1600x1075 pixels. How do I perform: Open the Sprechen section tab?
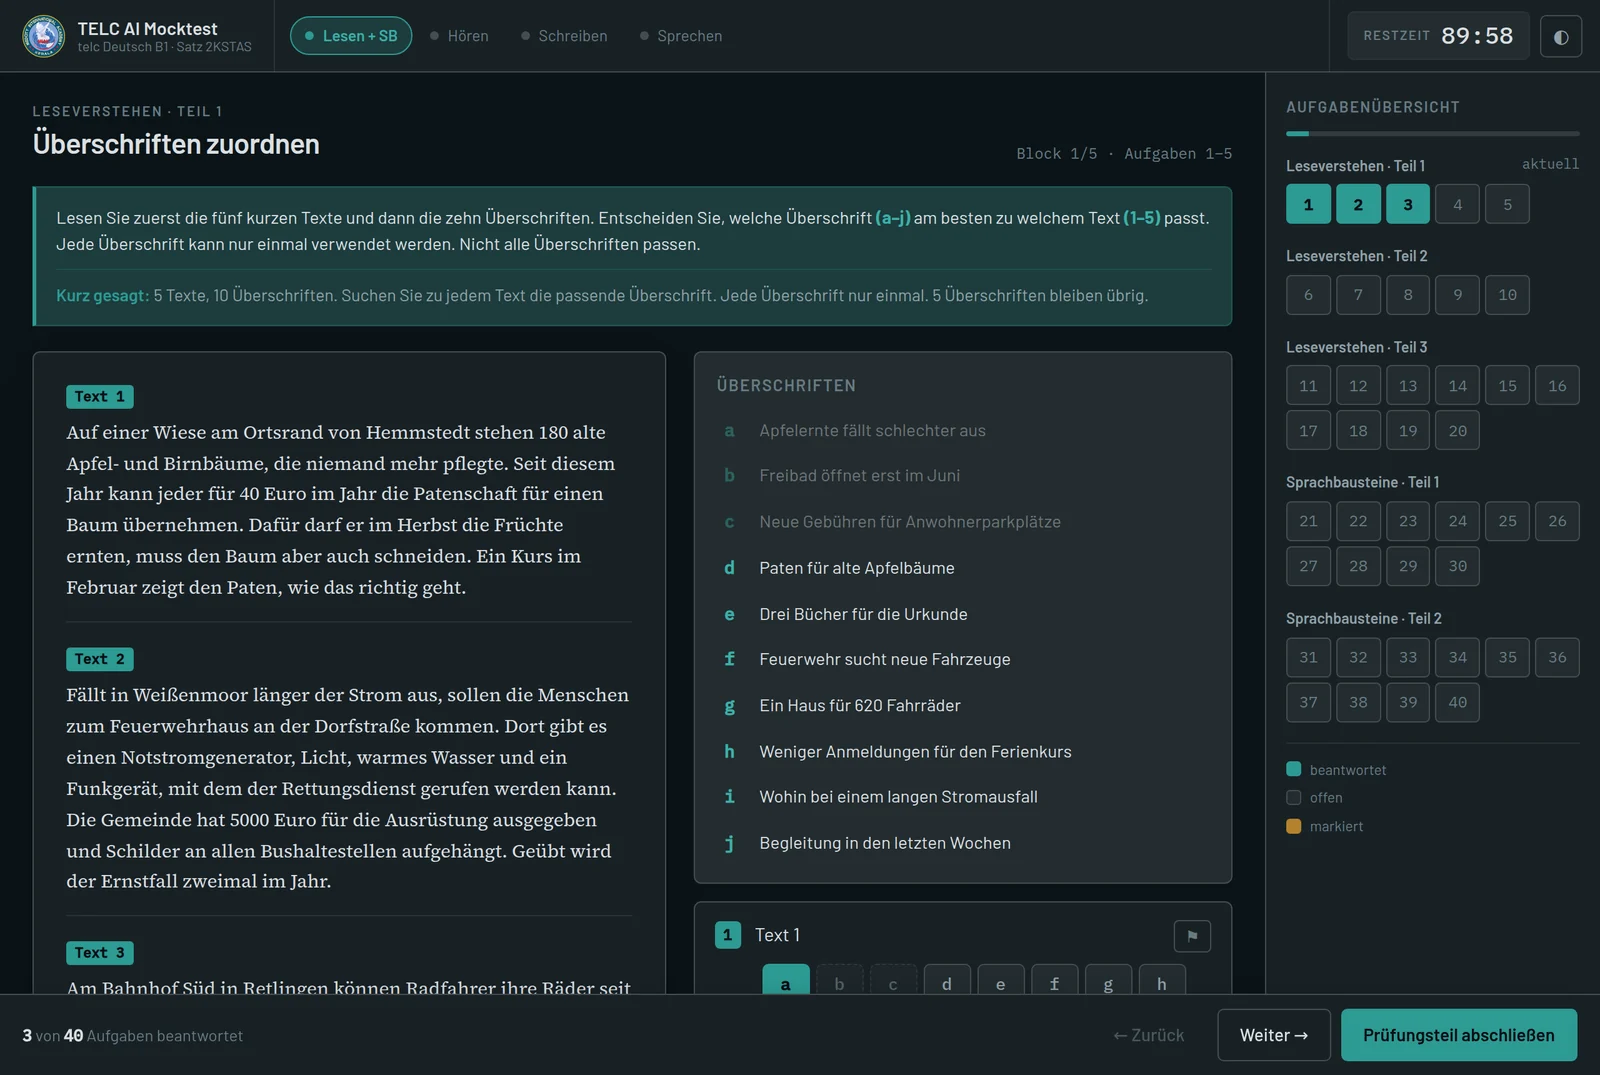click(x=681, y=36)
